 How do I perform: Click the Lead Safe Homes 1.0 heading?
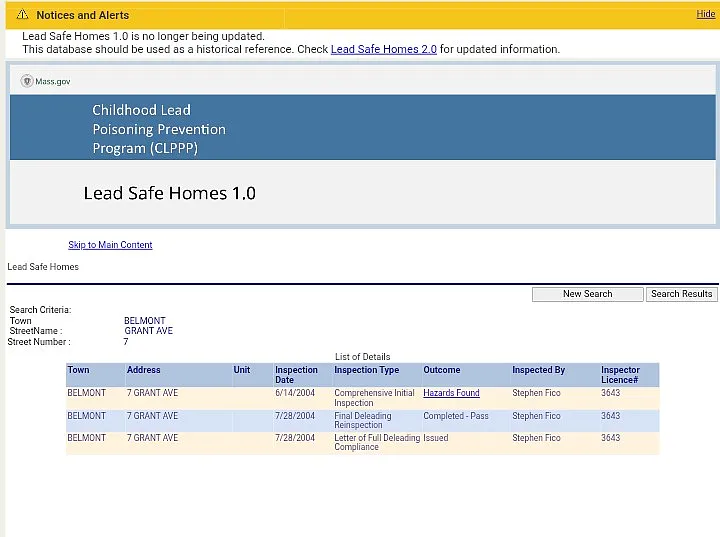tap(169, 193)
